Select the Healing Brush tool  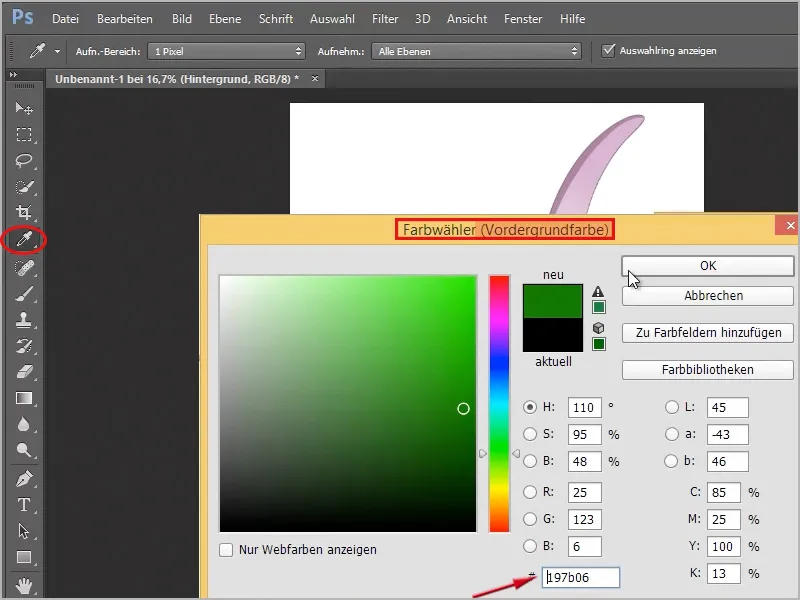pos(23,267)
